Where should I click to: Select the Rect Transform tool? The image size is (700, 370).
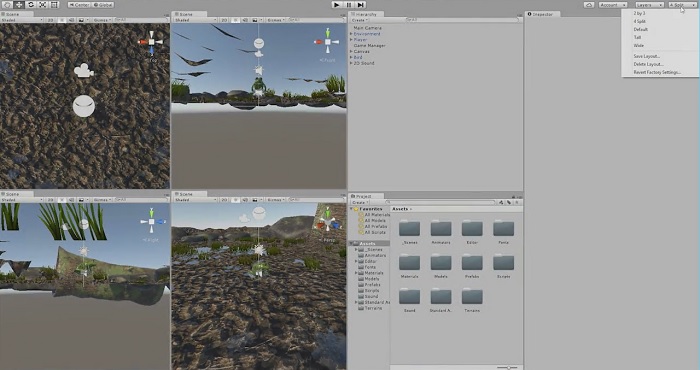click(54, 4)
